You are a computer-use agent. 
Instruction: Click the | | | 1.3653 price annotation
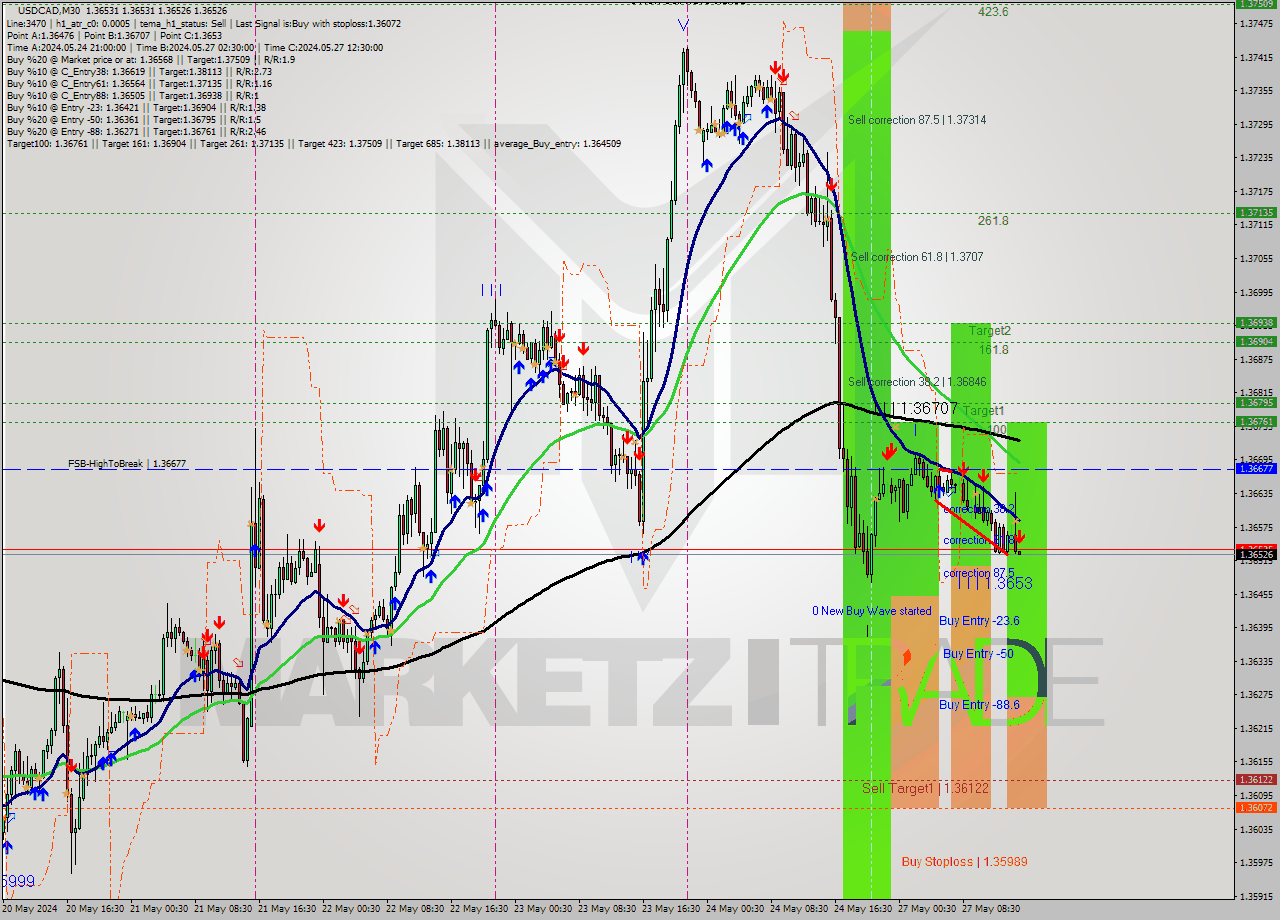tap(993, 582)
